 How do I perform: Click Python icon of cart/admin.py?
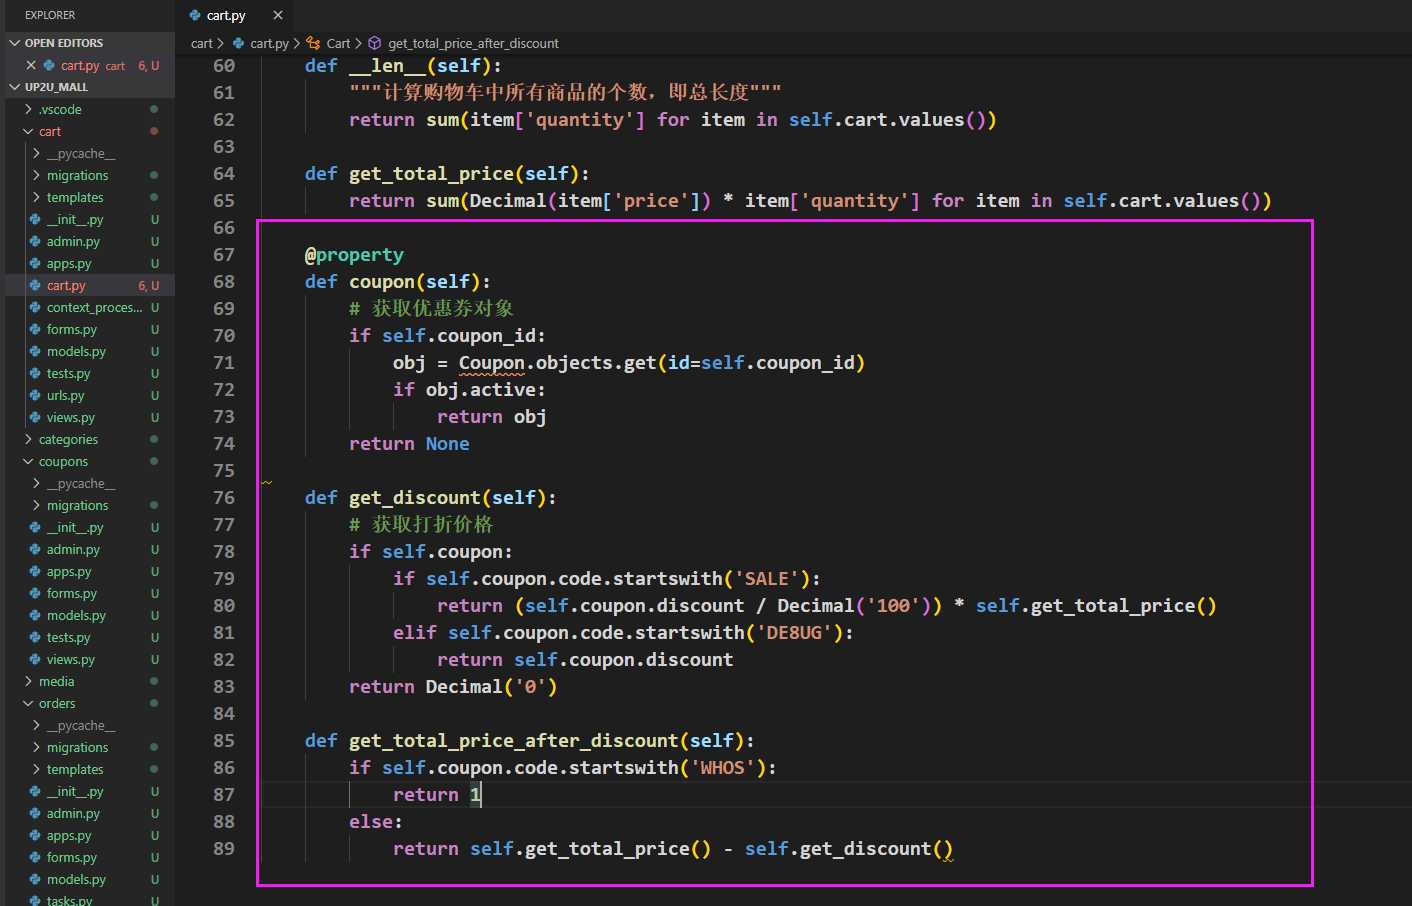point(36,241)
